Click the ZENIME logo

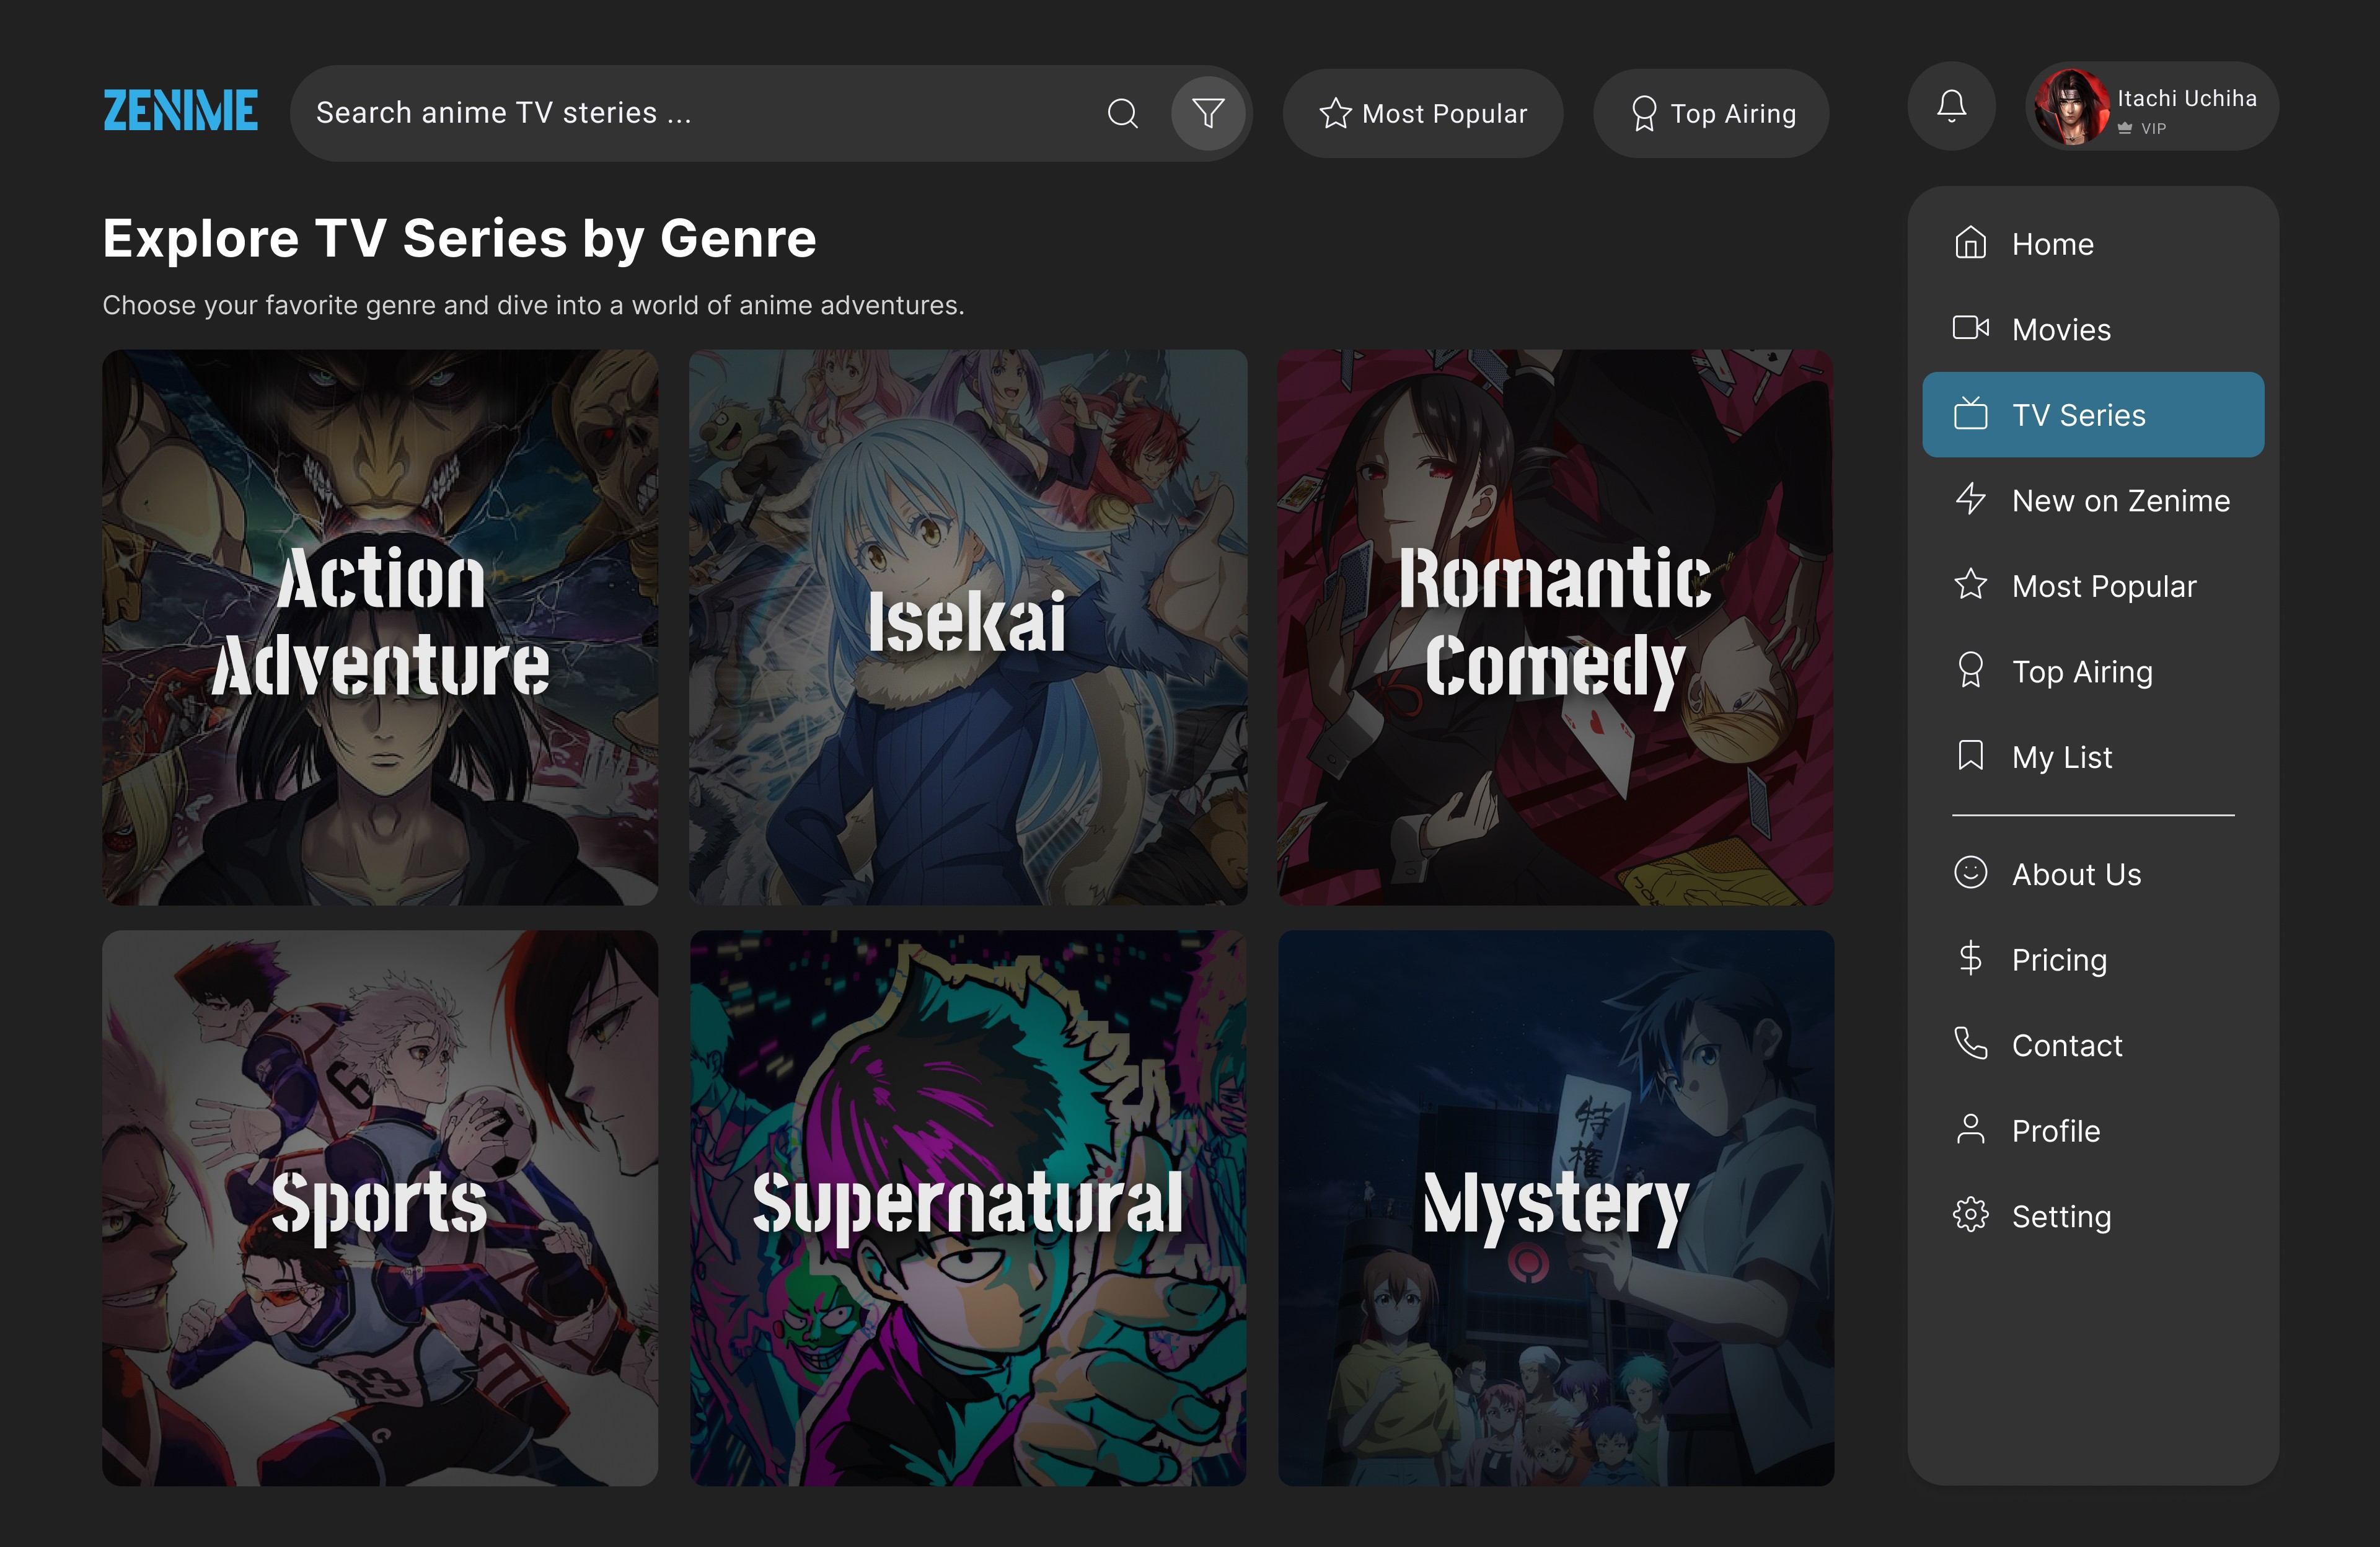[x=181, y=110]
